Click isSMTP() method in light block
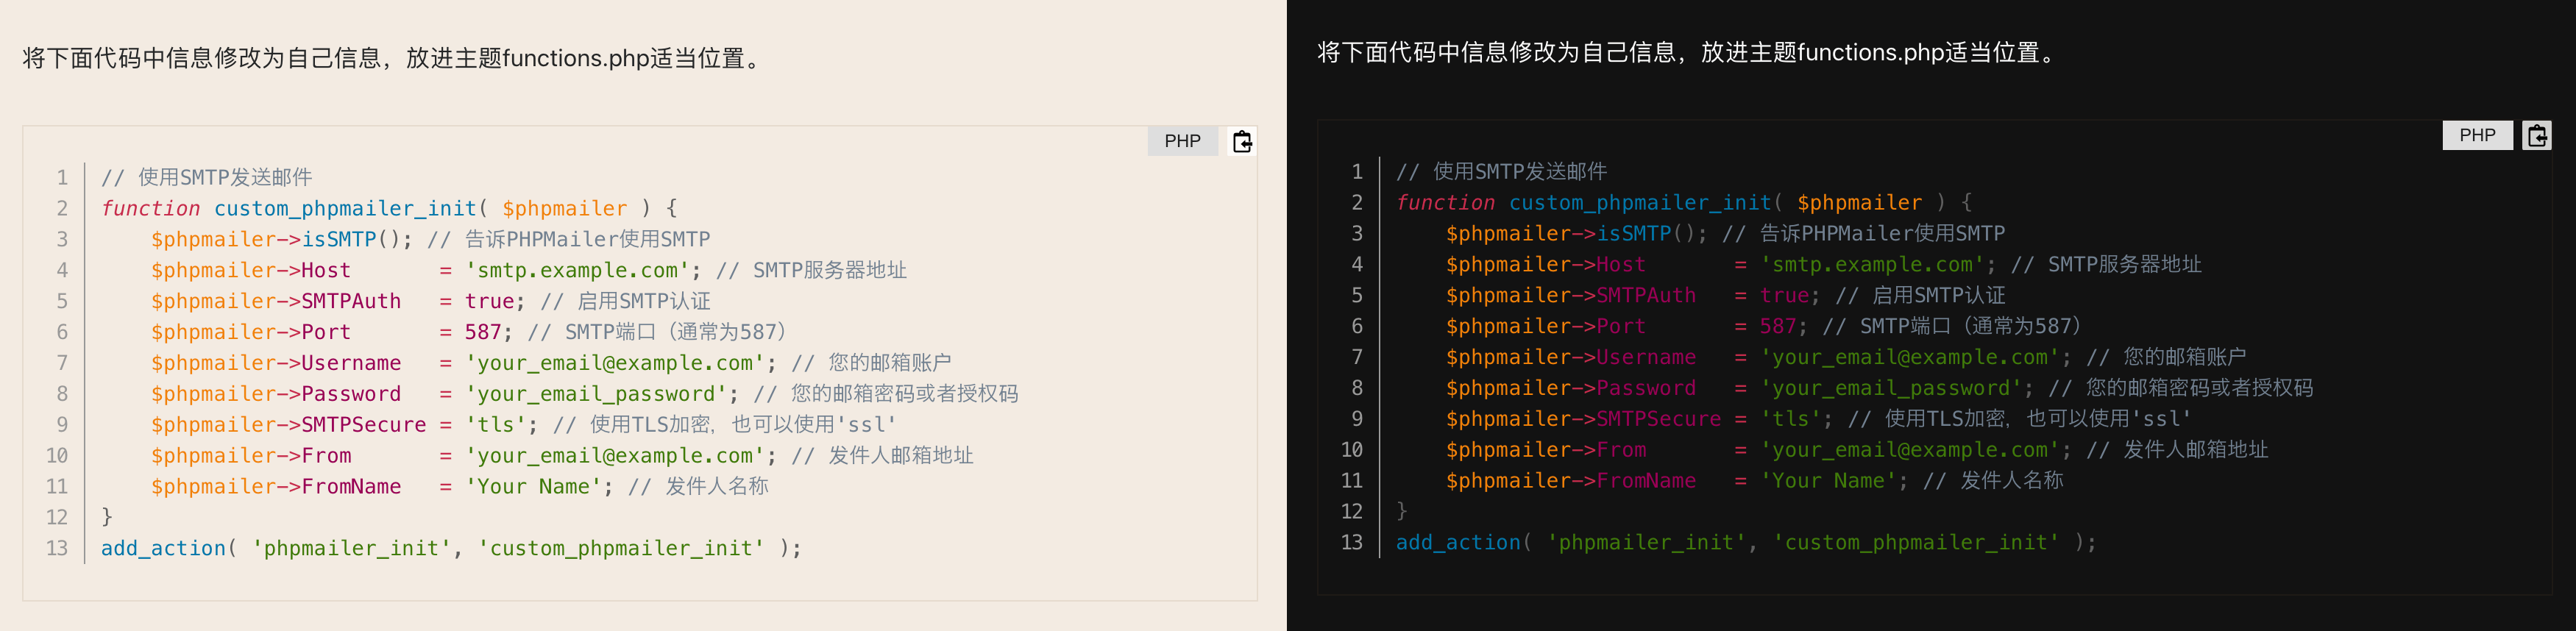 click(356, 239)
